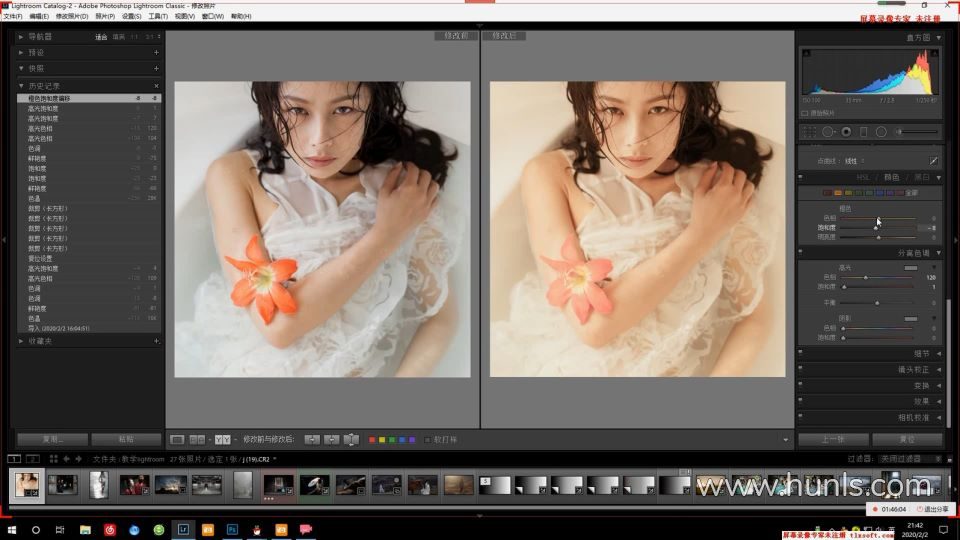Toggle HSL panel on/off switch
The image size is (960, 540).
(x=800, y=178)
